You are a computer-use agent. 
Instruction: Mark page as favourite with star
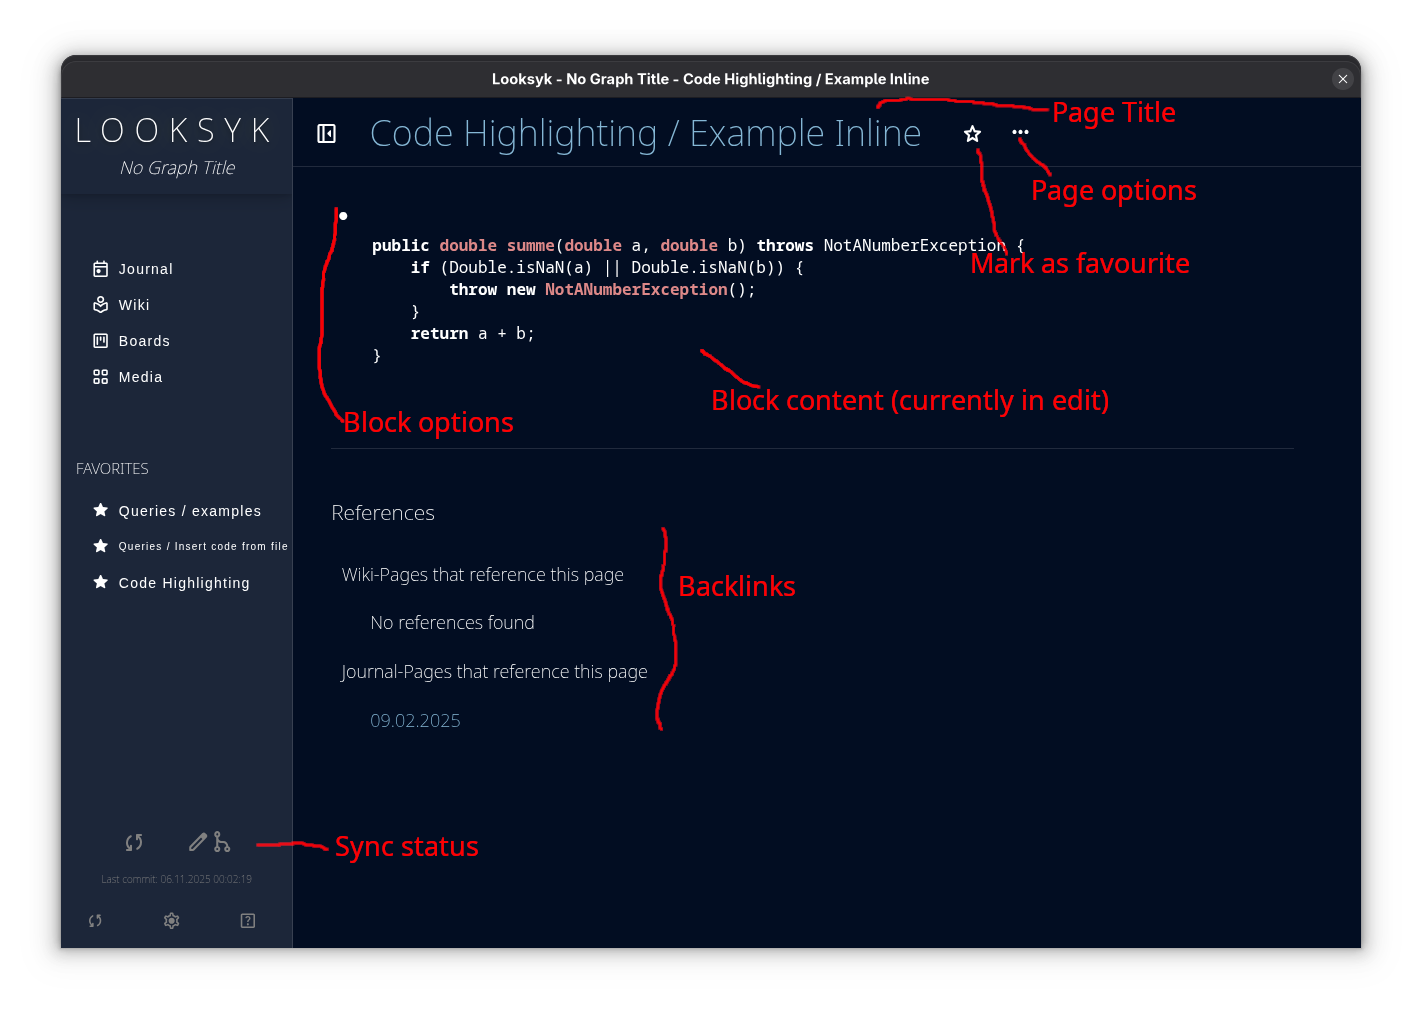click(972, 134)
